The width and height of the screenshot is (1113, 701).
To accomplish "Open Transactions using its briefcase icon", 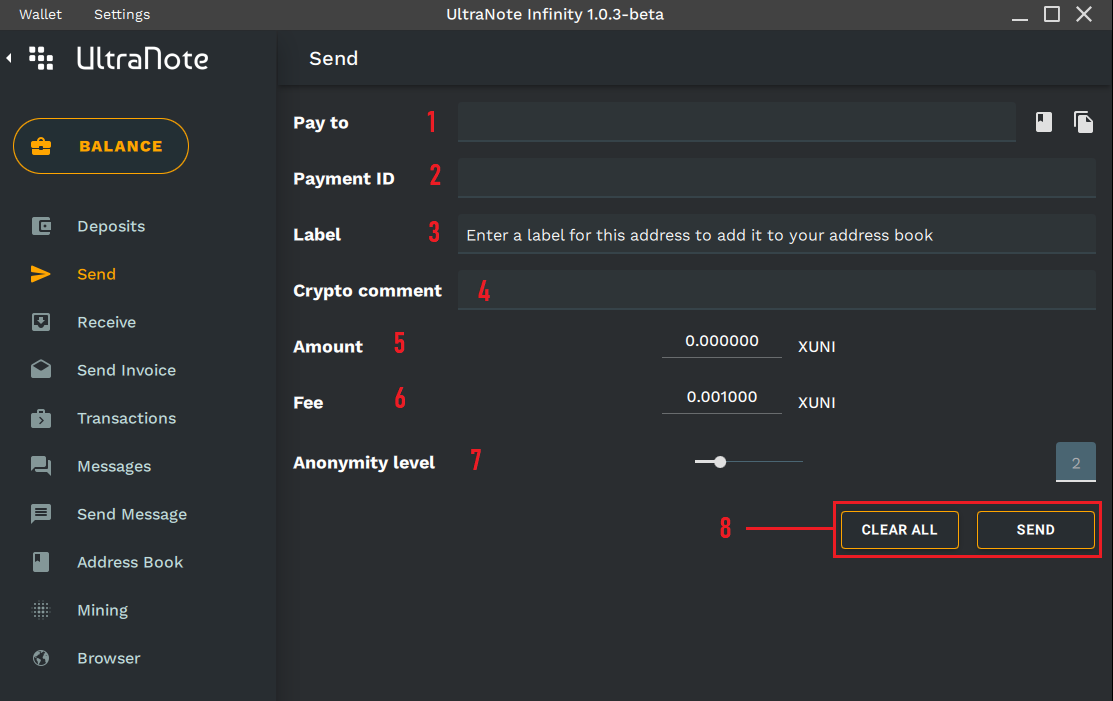I will pyautogui.click(x=41, y=418).
